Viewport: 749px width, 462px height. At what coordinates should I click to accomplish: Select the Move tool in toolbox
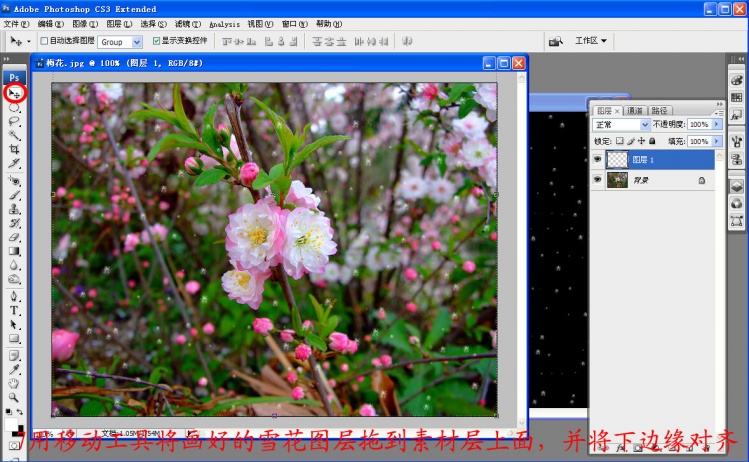click(x=15, y=93)
